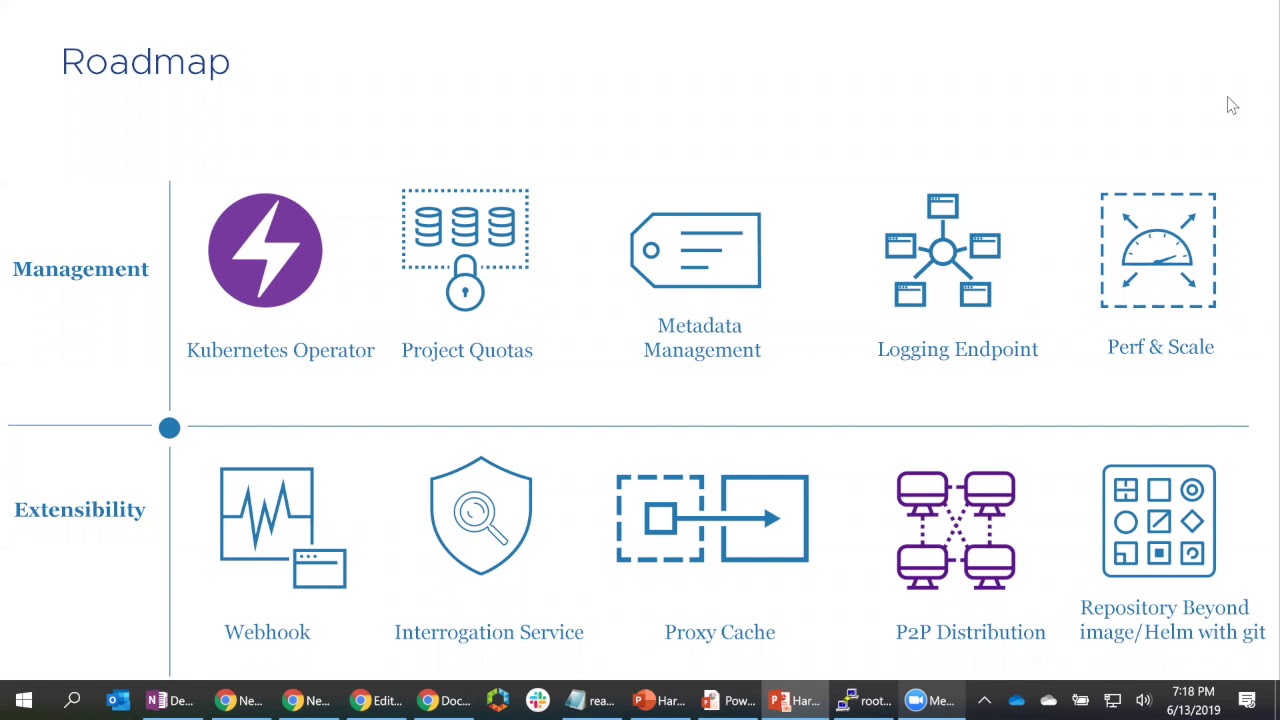Select the Kubernetes Operator label
The height and width of the screenshot is (720, 1280).
coord(281,350)
